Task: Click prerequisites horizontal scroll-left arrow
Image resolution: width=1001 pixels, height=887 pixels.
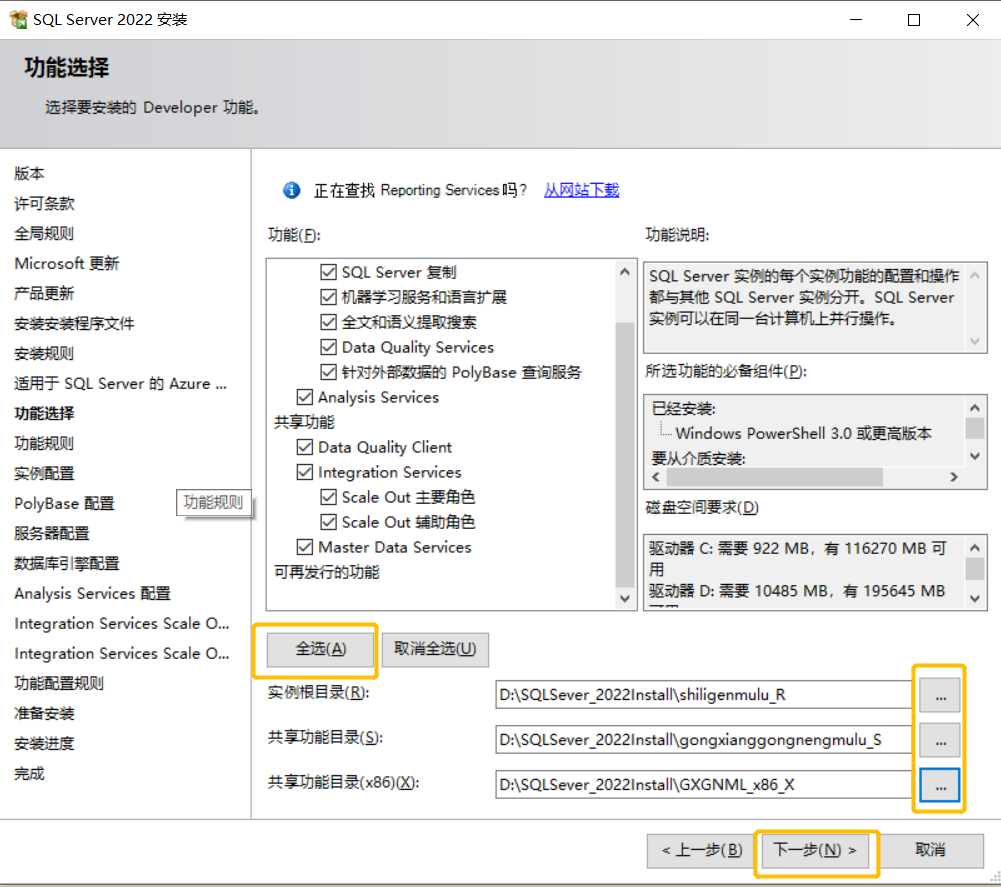Action: point(656,477)
